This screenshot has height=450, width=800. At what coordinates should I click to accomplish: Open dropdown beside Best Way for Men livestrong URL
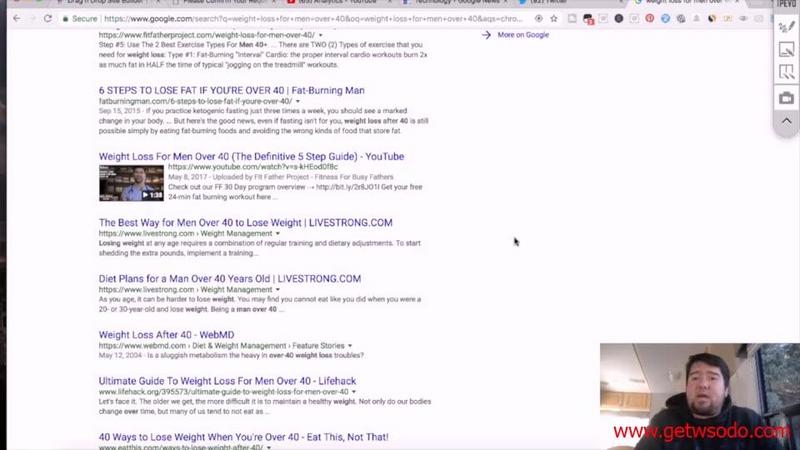point(278,234)
